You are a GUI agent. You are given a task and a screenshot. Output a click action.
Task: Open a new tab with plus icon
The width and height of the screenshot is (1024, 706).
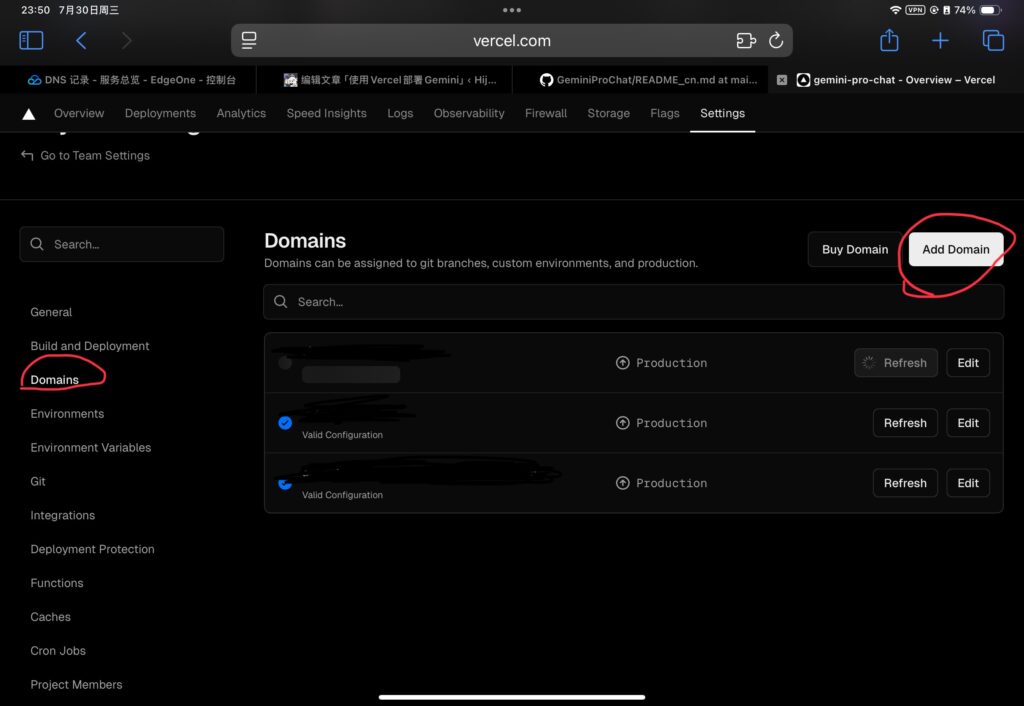(x=940, y=40)
